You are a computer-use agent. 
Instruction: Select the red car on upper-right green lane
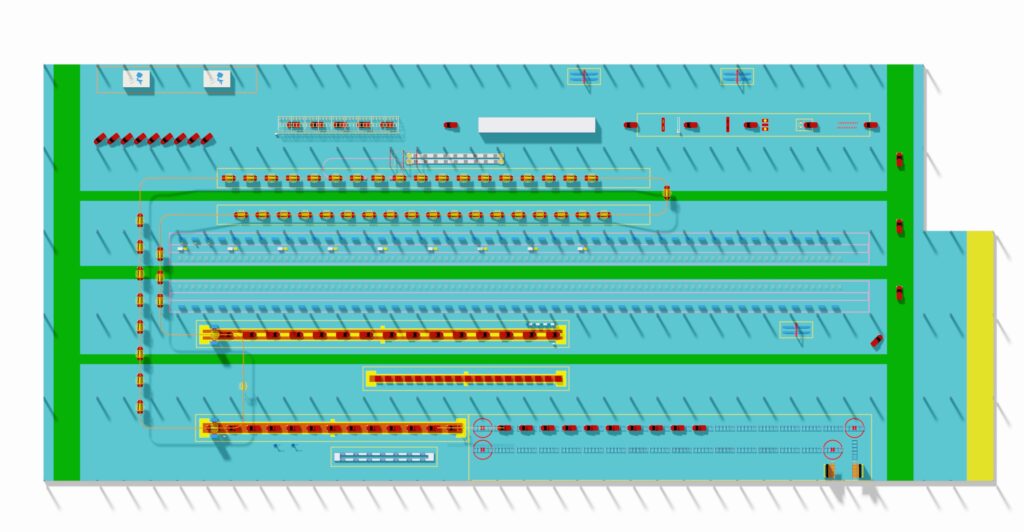[x=899, y=159]
